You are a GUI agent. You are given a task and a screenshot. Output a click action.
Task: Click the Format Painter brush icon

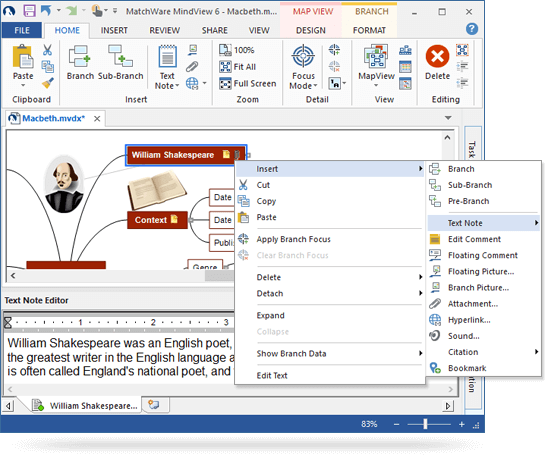click(47, 83)
